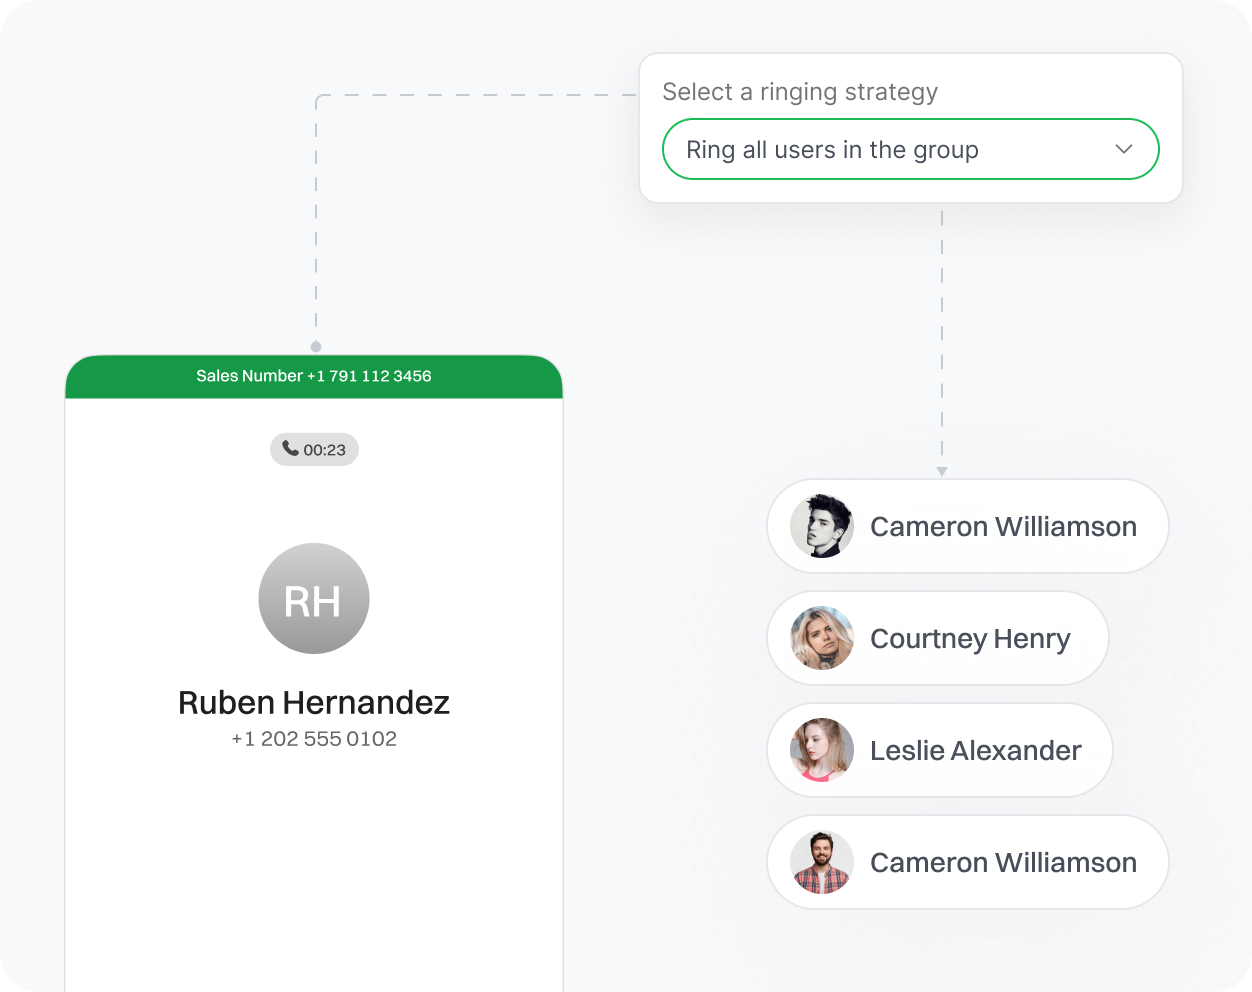This screenshot has height=992, width=1252.
Task: Select the Leslie Alexander name text
Action: click(x=976, y=751)
